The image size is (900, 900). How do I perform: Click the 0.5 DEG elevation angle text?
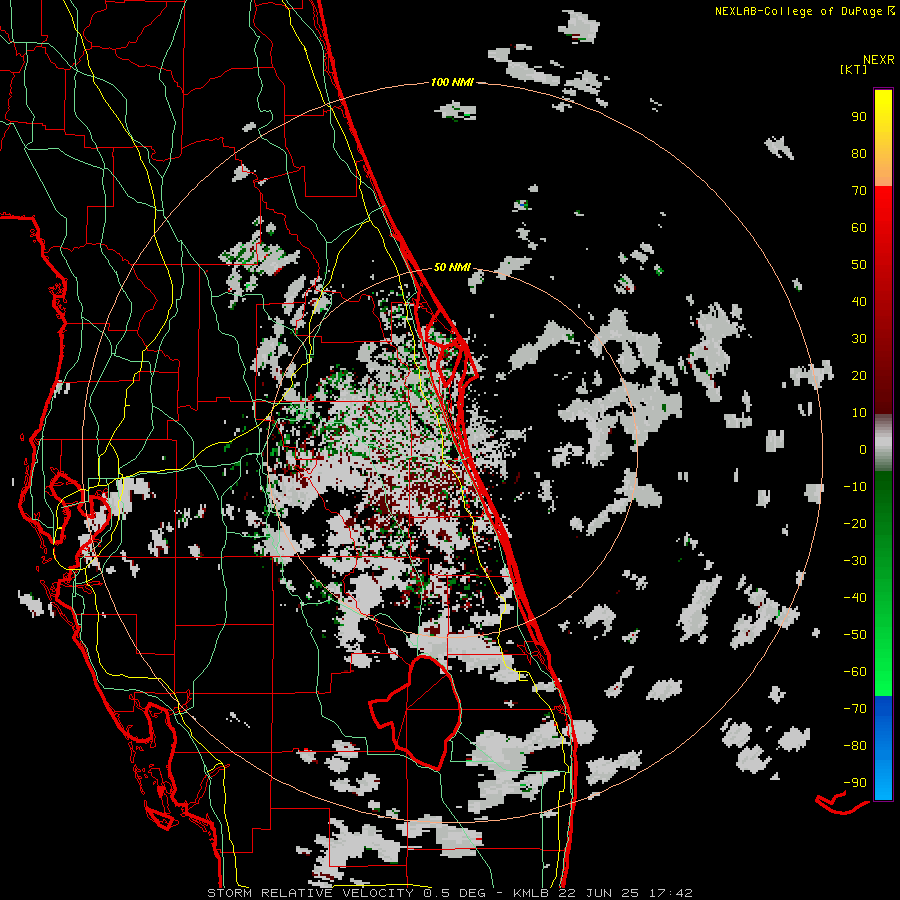[454, 893]
